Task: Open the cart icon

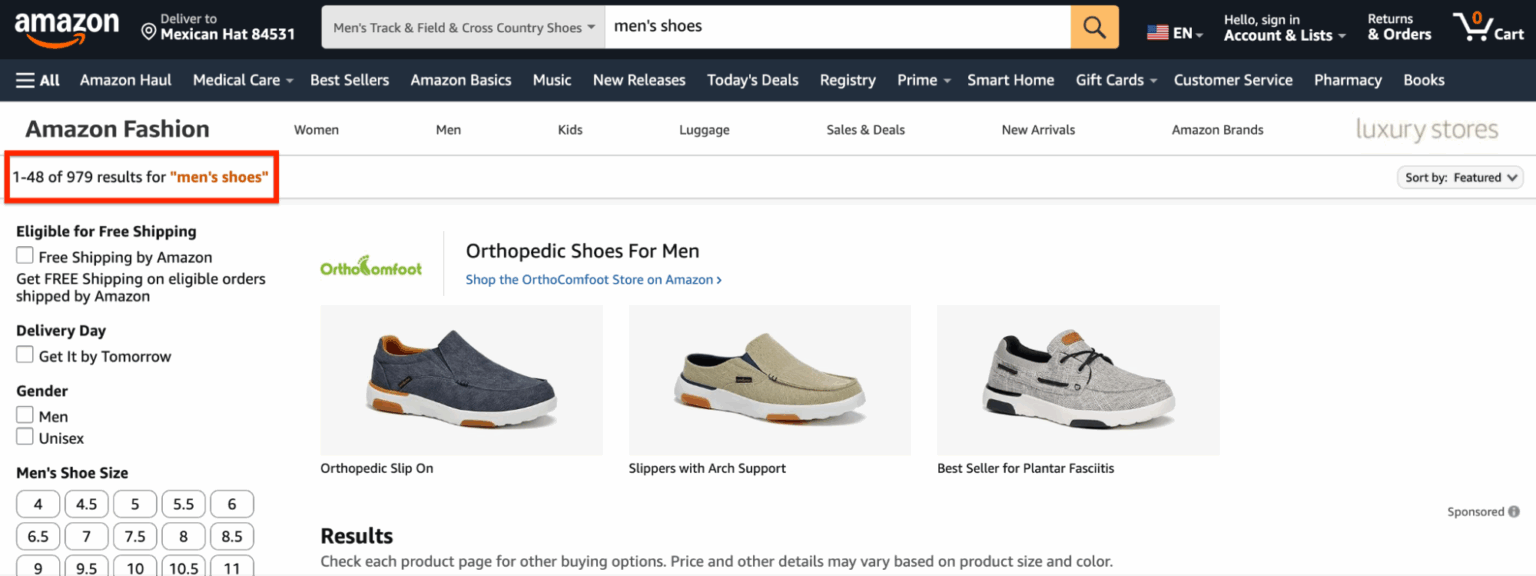Action: tap(1487, 27)
